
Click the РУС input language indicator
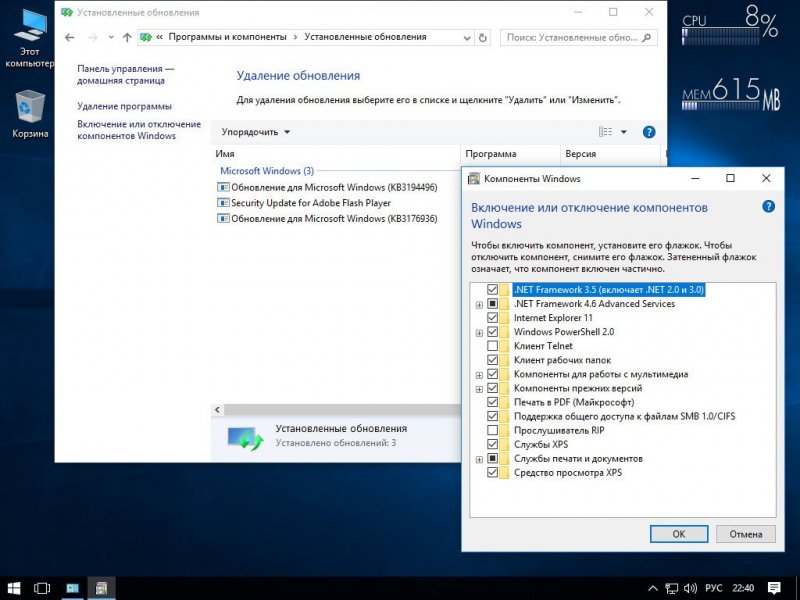[713, 588]
